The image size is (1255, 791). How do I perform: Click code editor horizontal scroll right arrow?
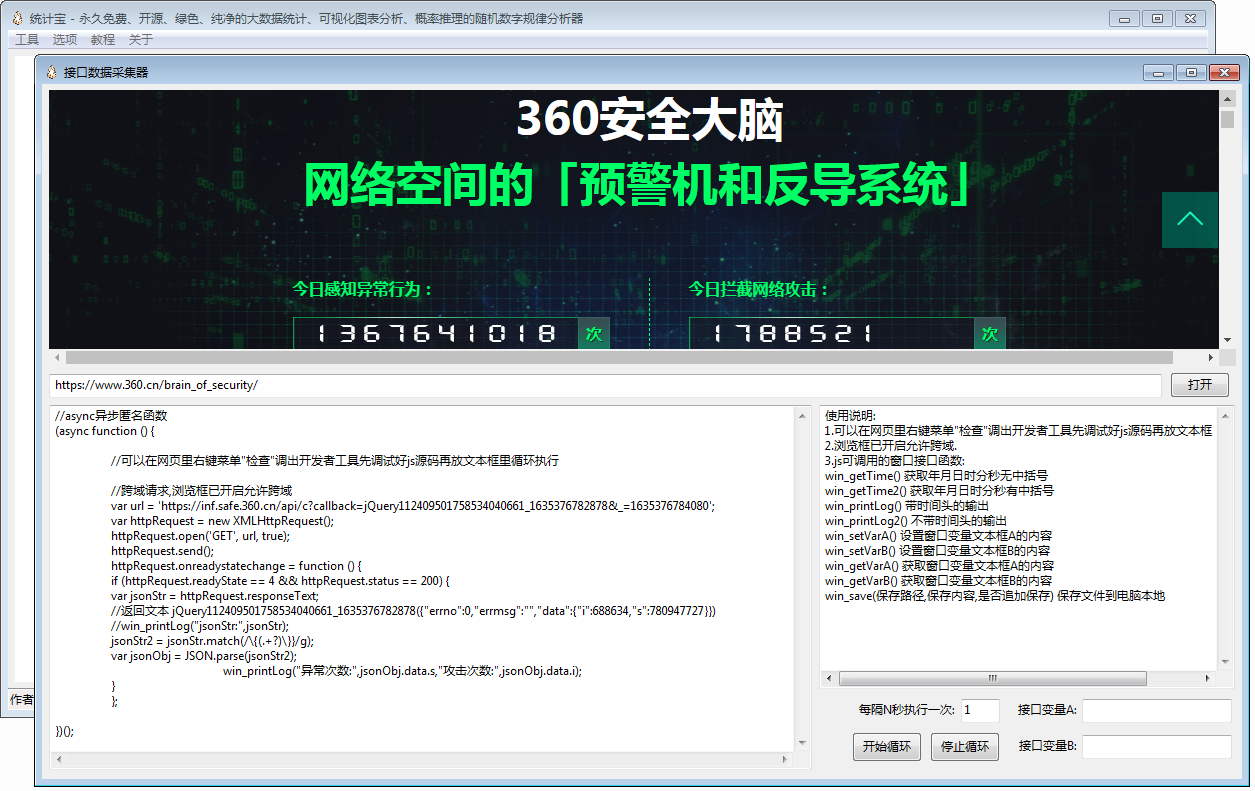pos(786,760)
